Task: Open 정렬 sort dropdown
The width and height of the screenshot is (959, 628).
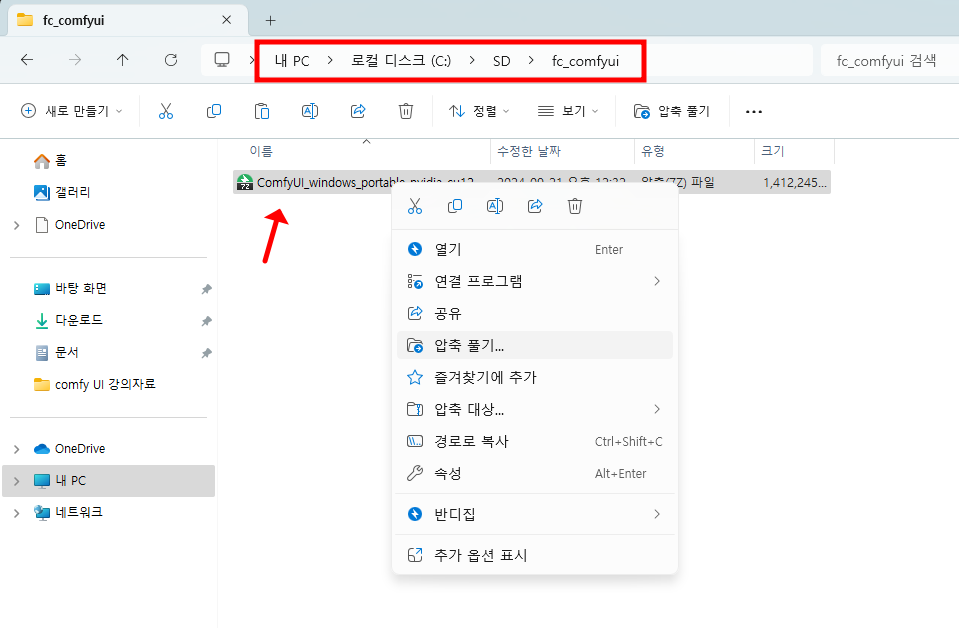Action: pyautogui.click(x=479, y=111)
